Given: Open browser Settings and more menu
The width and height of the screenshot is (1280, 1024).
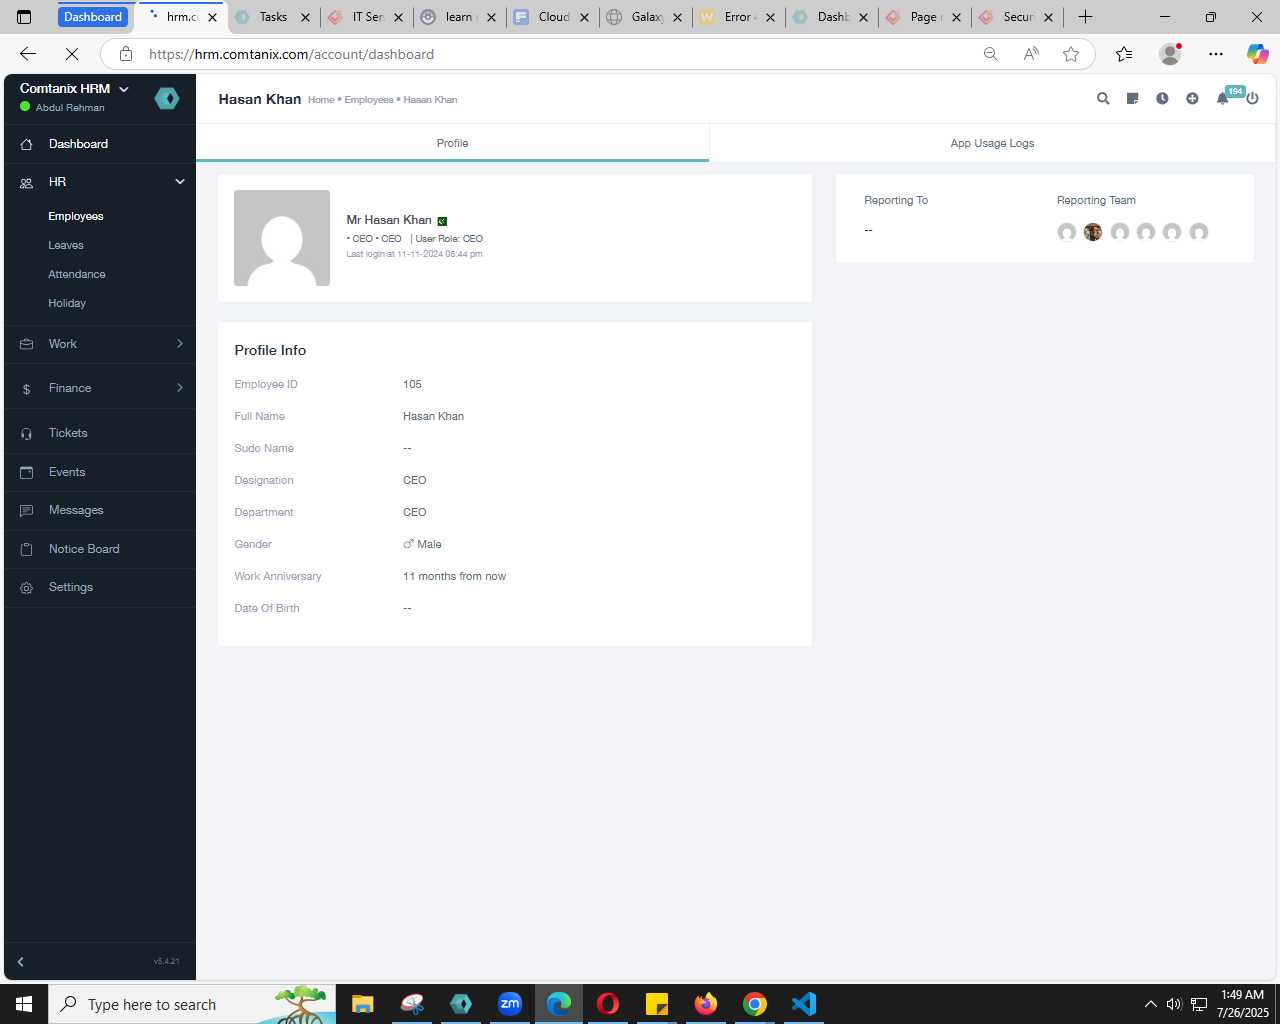Looking at the screenshot, I should click(1216, 54).
